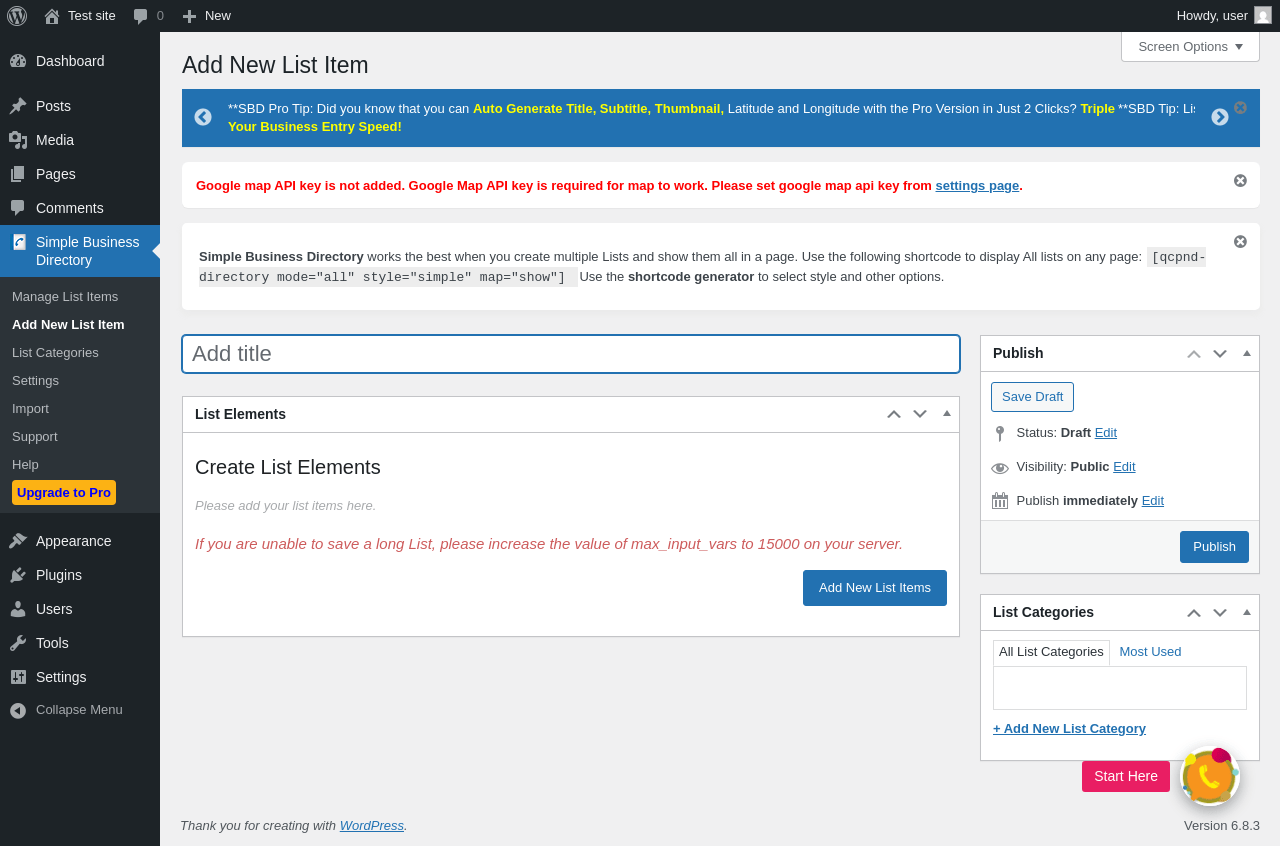Open Add New List Item submenu

tap(68, 324)
